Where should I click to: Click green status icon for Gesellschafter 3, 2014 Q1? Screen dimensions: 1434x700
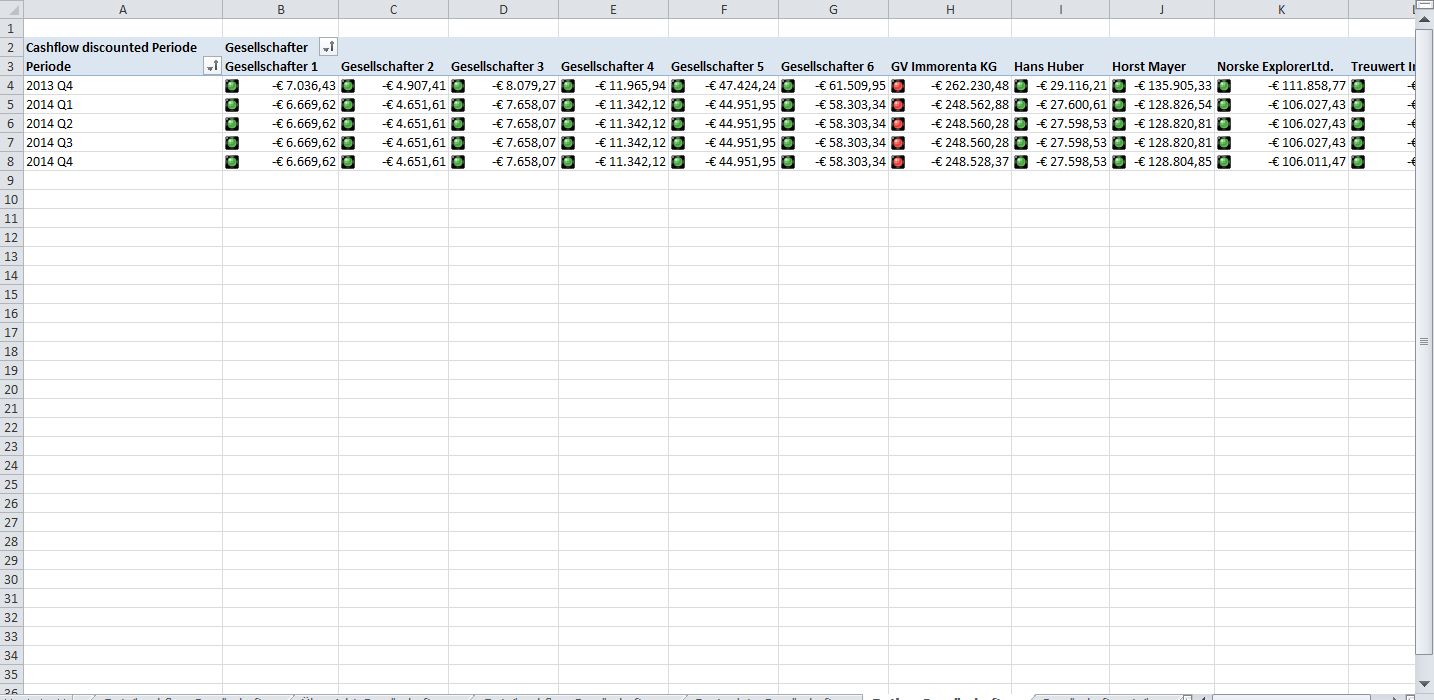click(458, 105)
